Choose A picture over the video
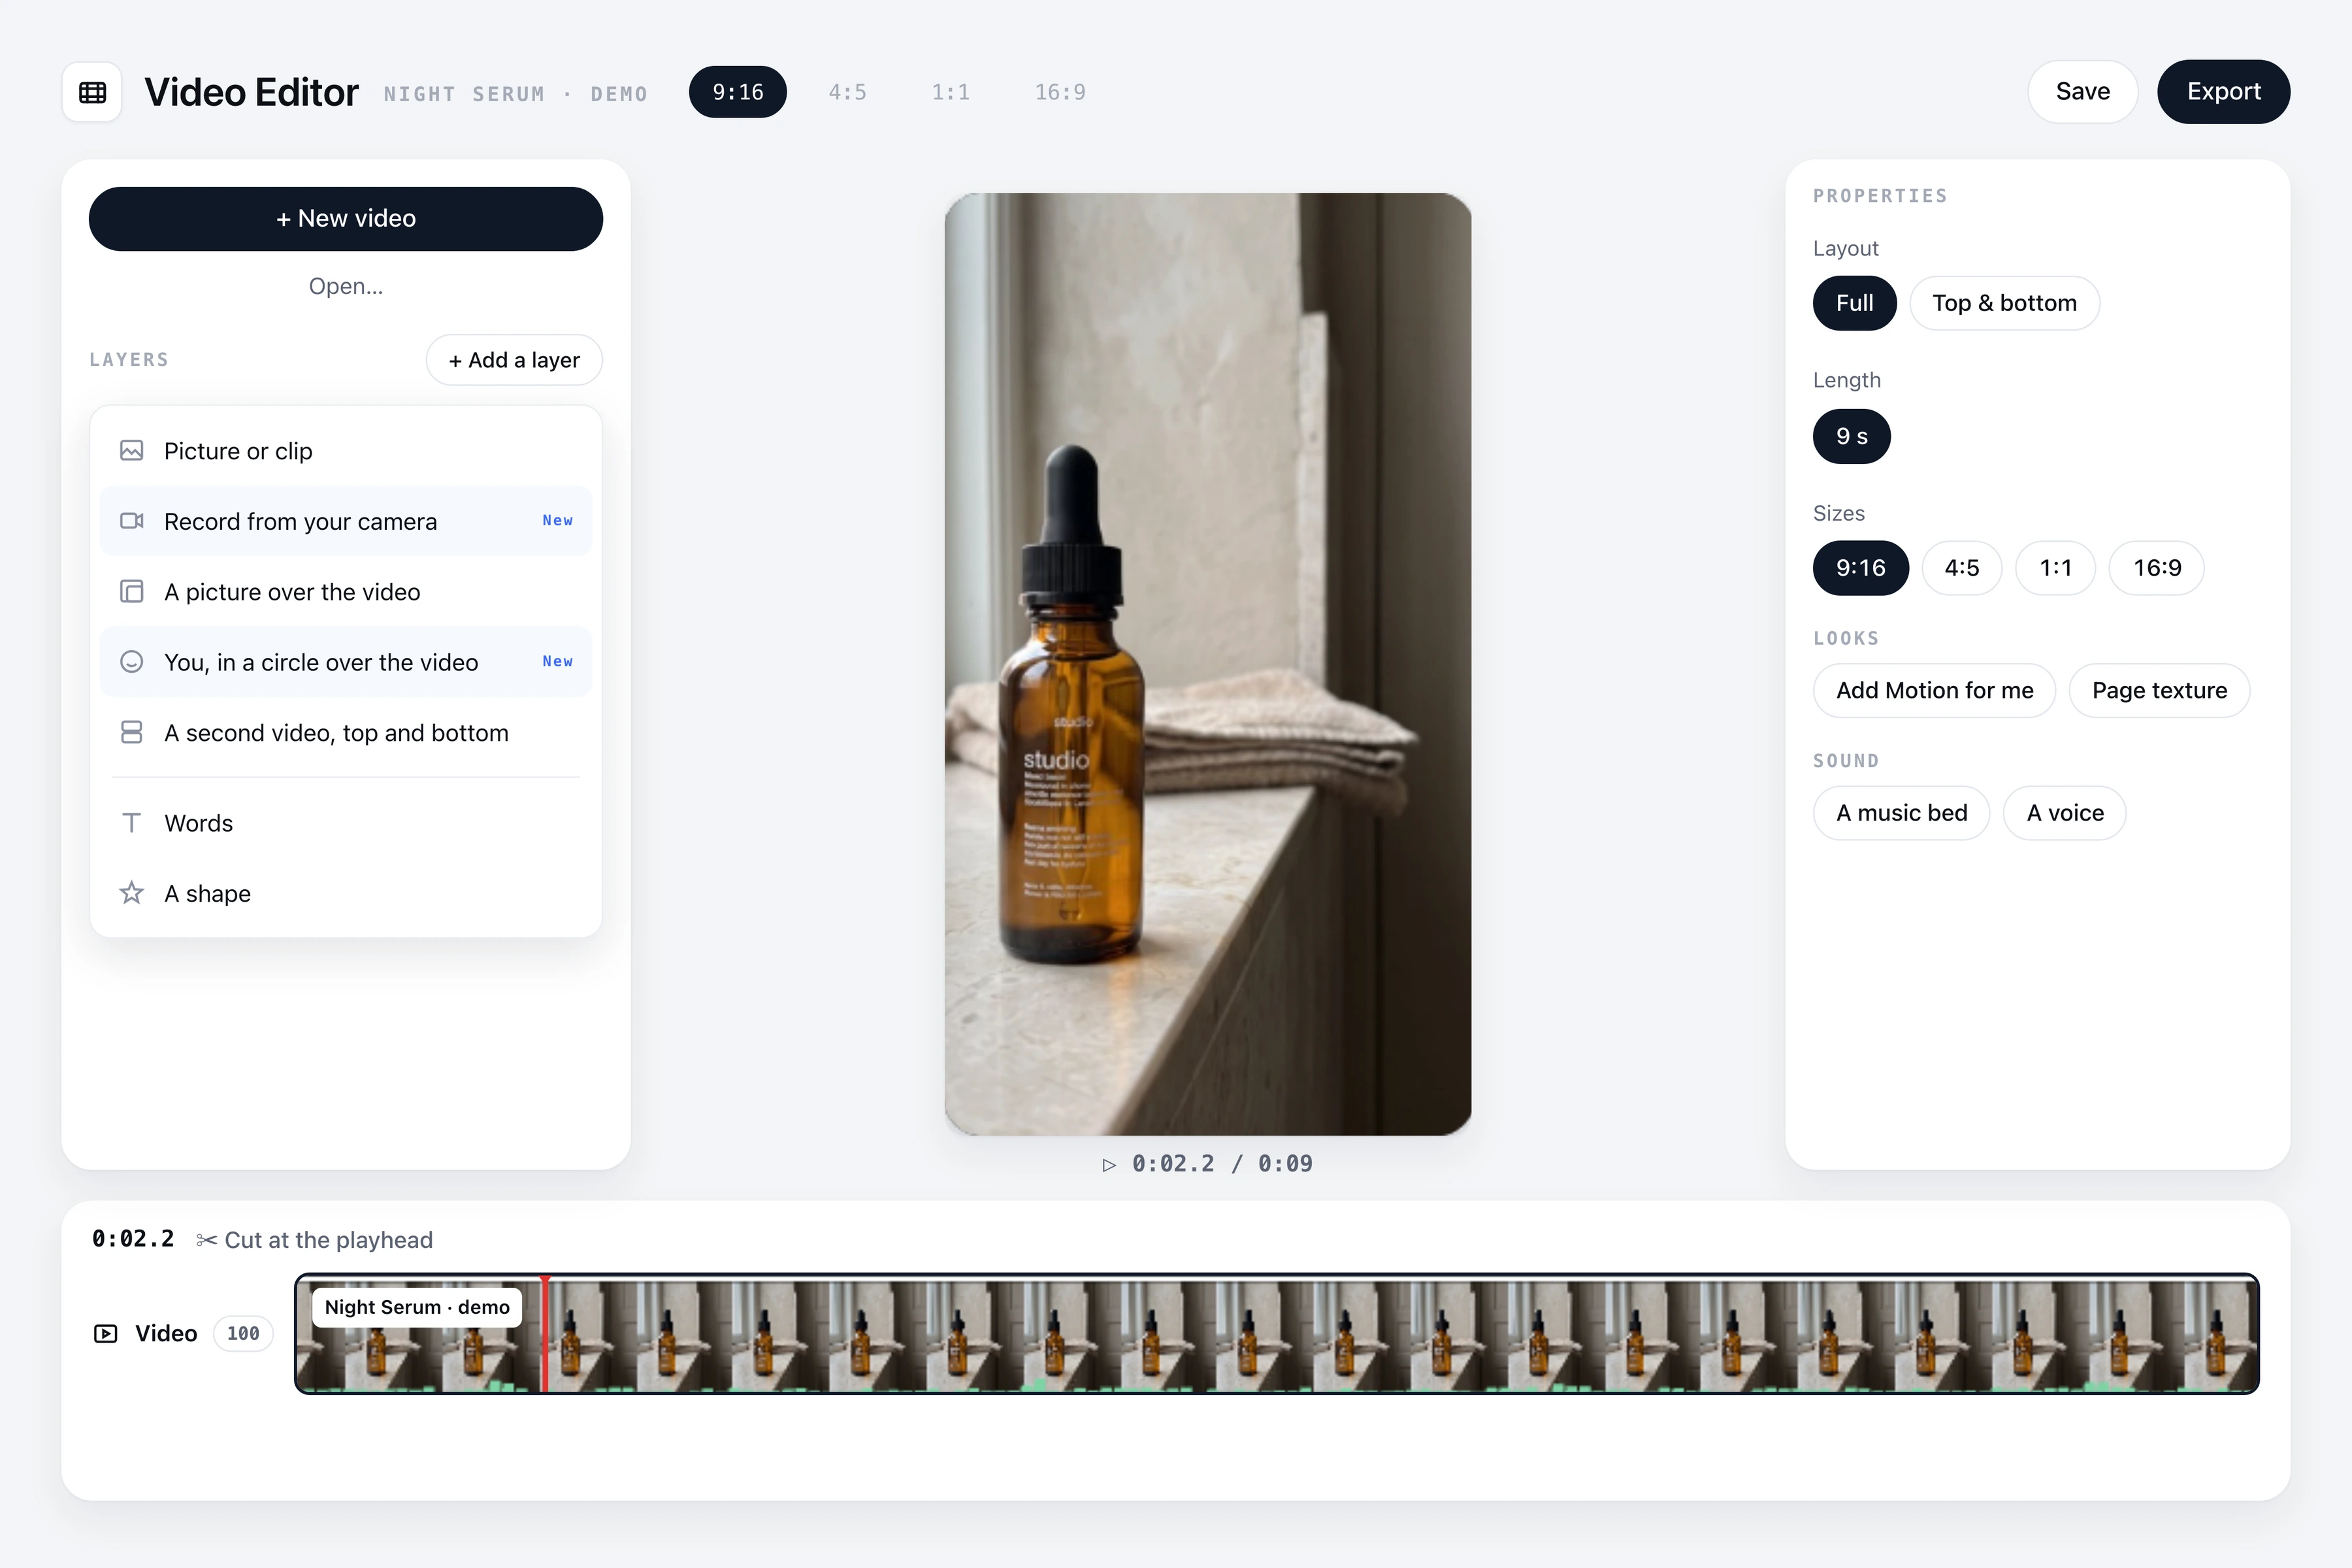 coord(346,591)
